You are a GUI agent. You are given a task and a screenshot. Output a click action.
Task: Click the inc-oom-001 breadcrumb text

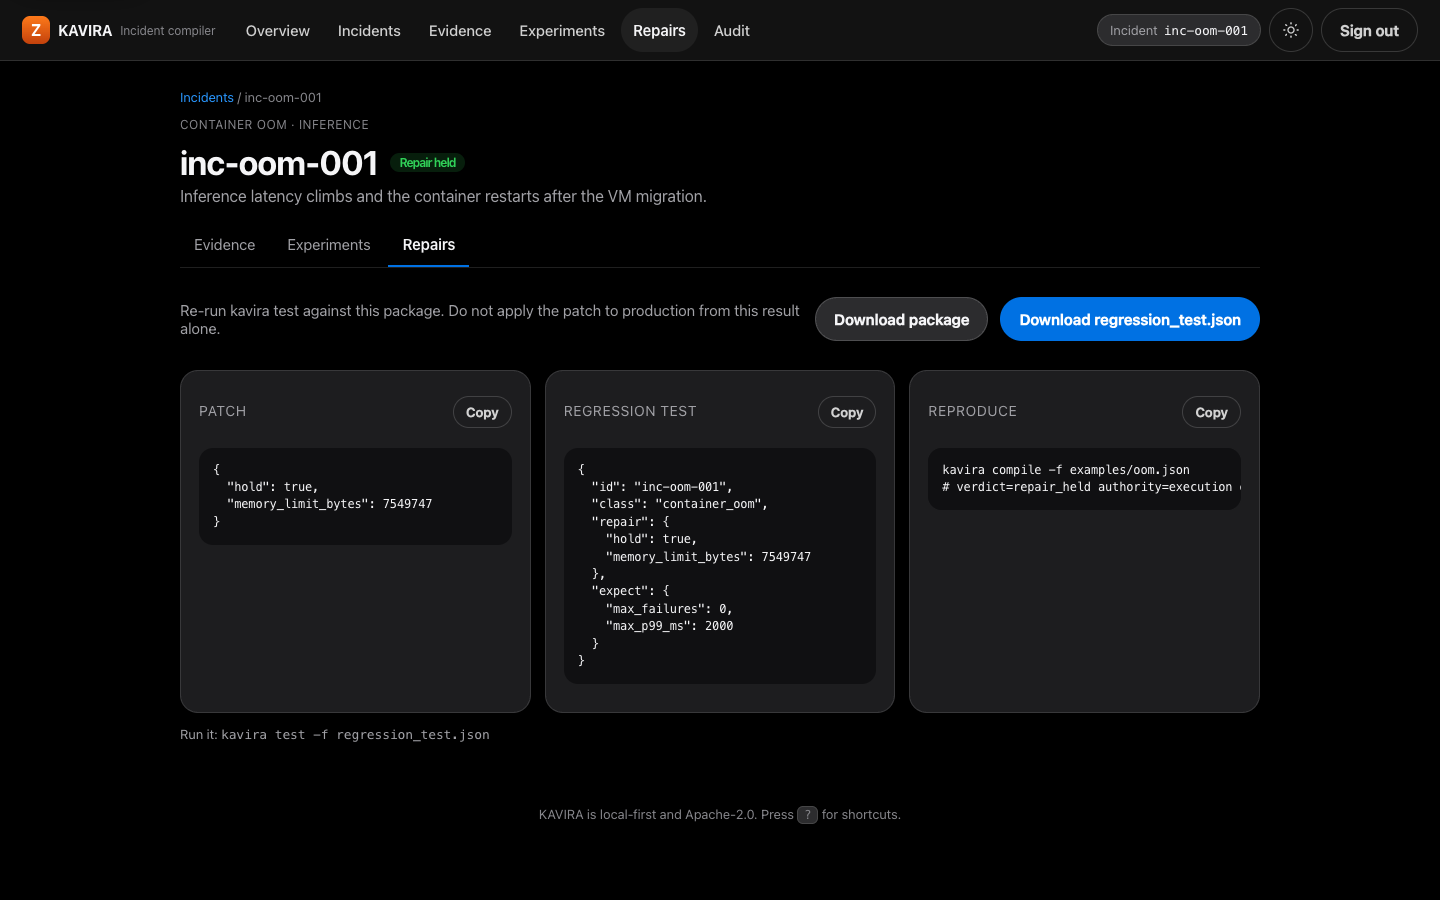click(x=283, y=97)
